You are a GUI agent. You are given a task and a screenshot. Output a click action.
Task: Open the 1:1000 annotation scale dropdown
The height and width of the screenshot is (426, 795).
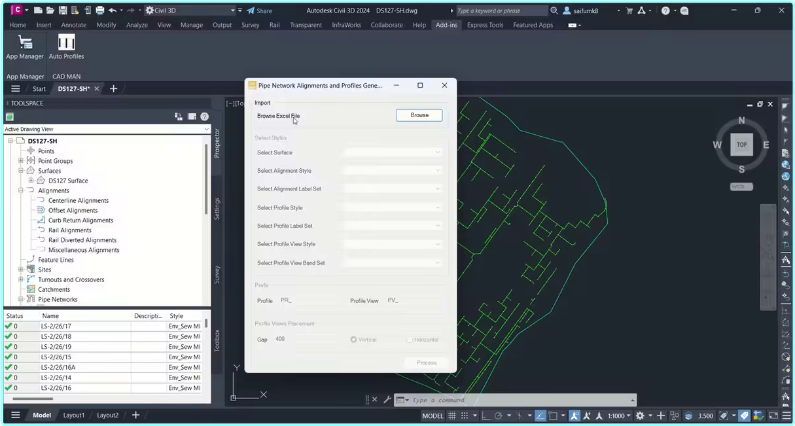[619, 416]
